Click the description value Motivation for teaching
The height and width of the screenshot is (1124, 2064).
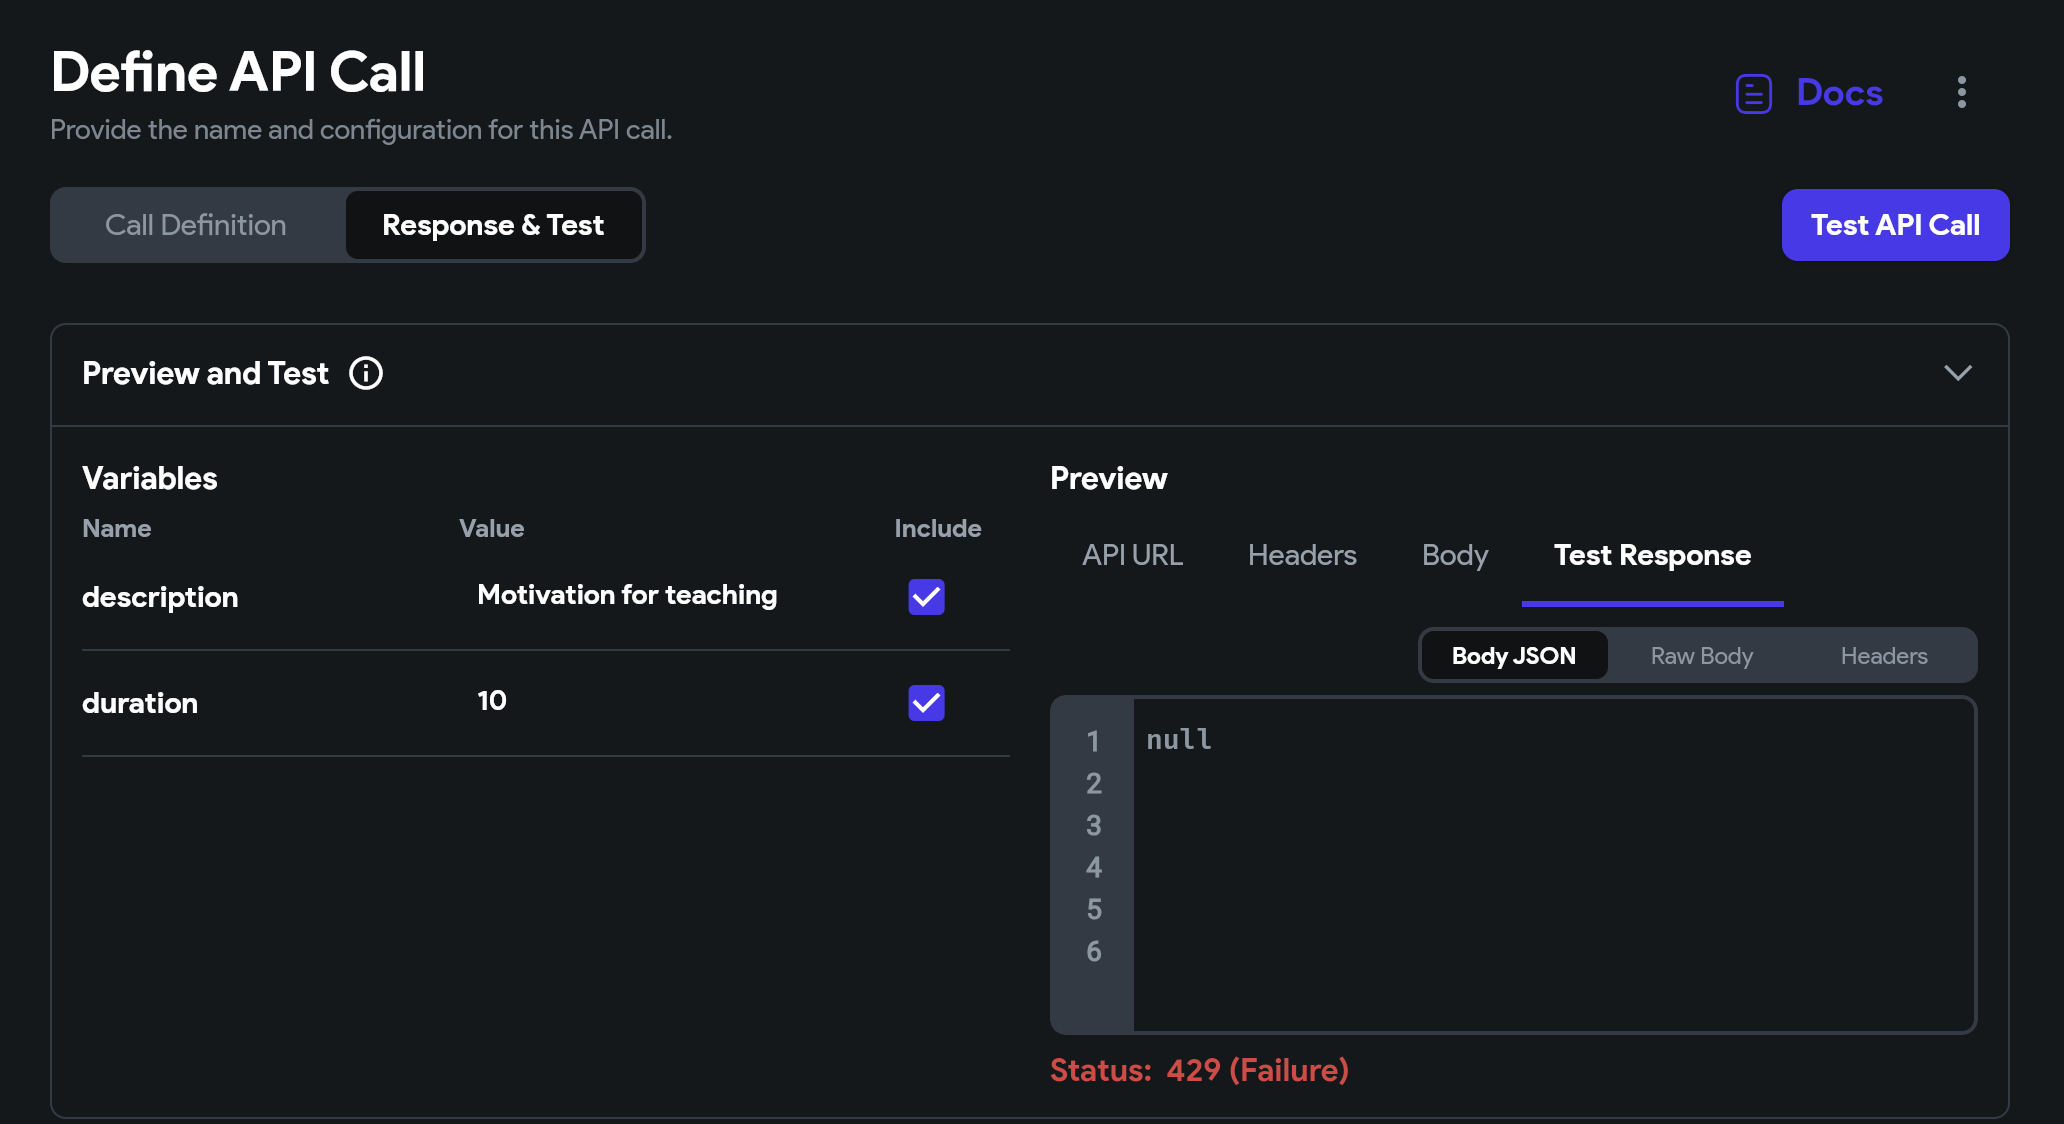(x=627, y=595)
